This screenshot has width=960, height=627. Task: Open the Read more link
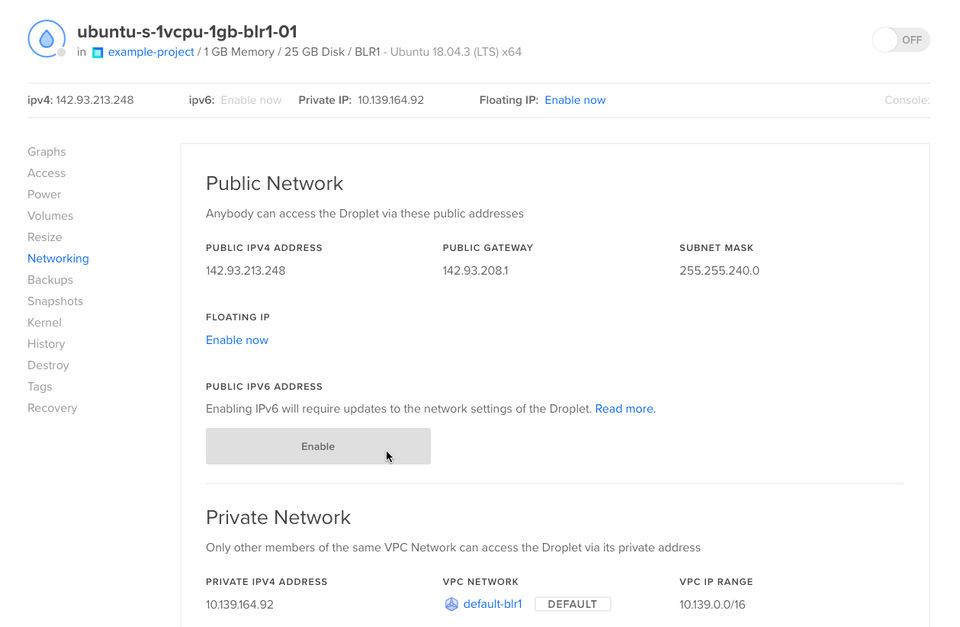pyautogui.click(x=624, y=409)
